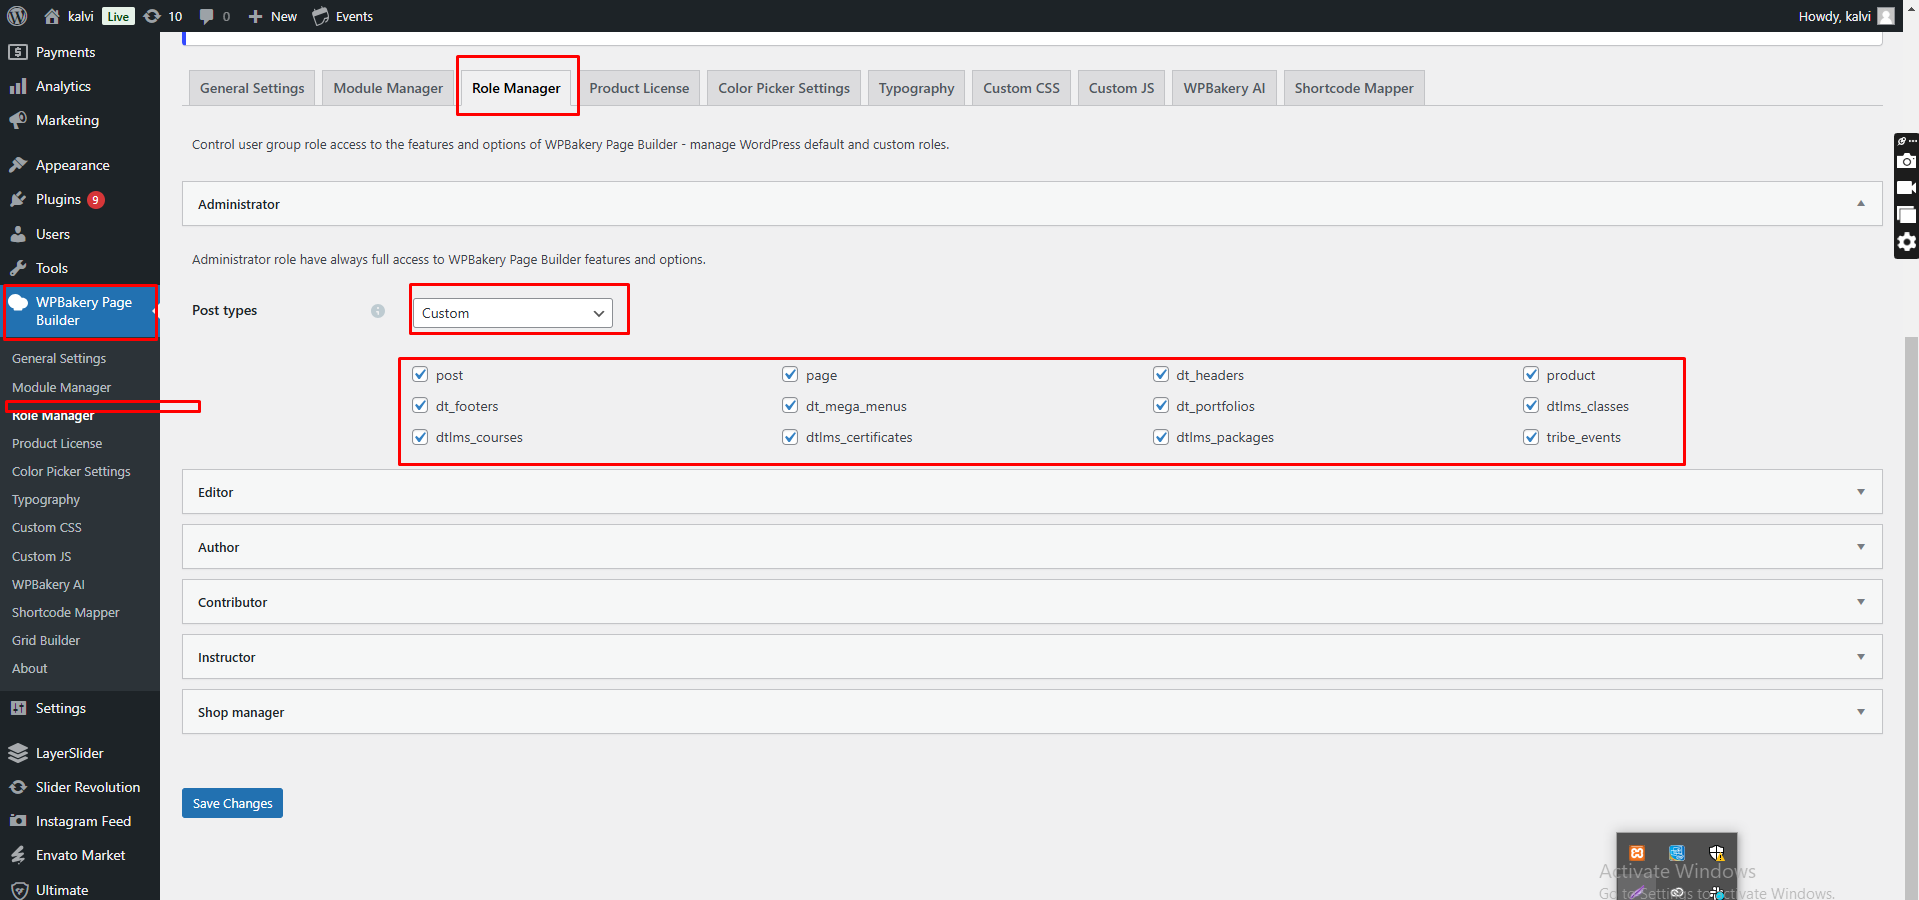Switch to the Module Manager tab

(388, 88)
